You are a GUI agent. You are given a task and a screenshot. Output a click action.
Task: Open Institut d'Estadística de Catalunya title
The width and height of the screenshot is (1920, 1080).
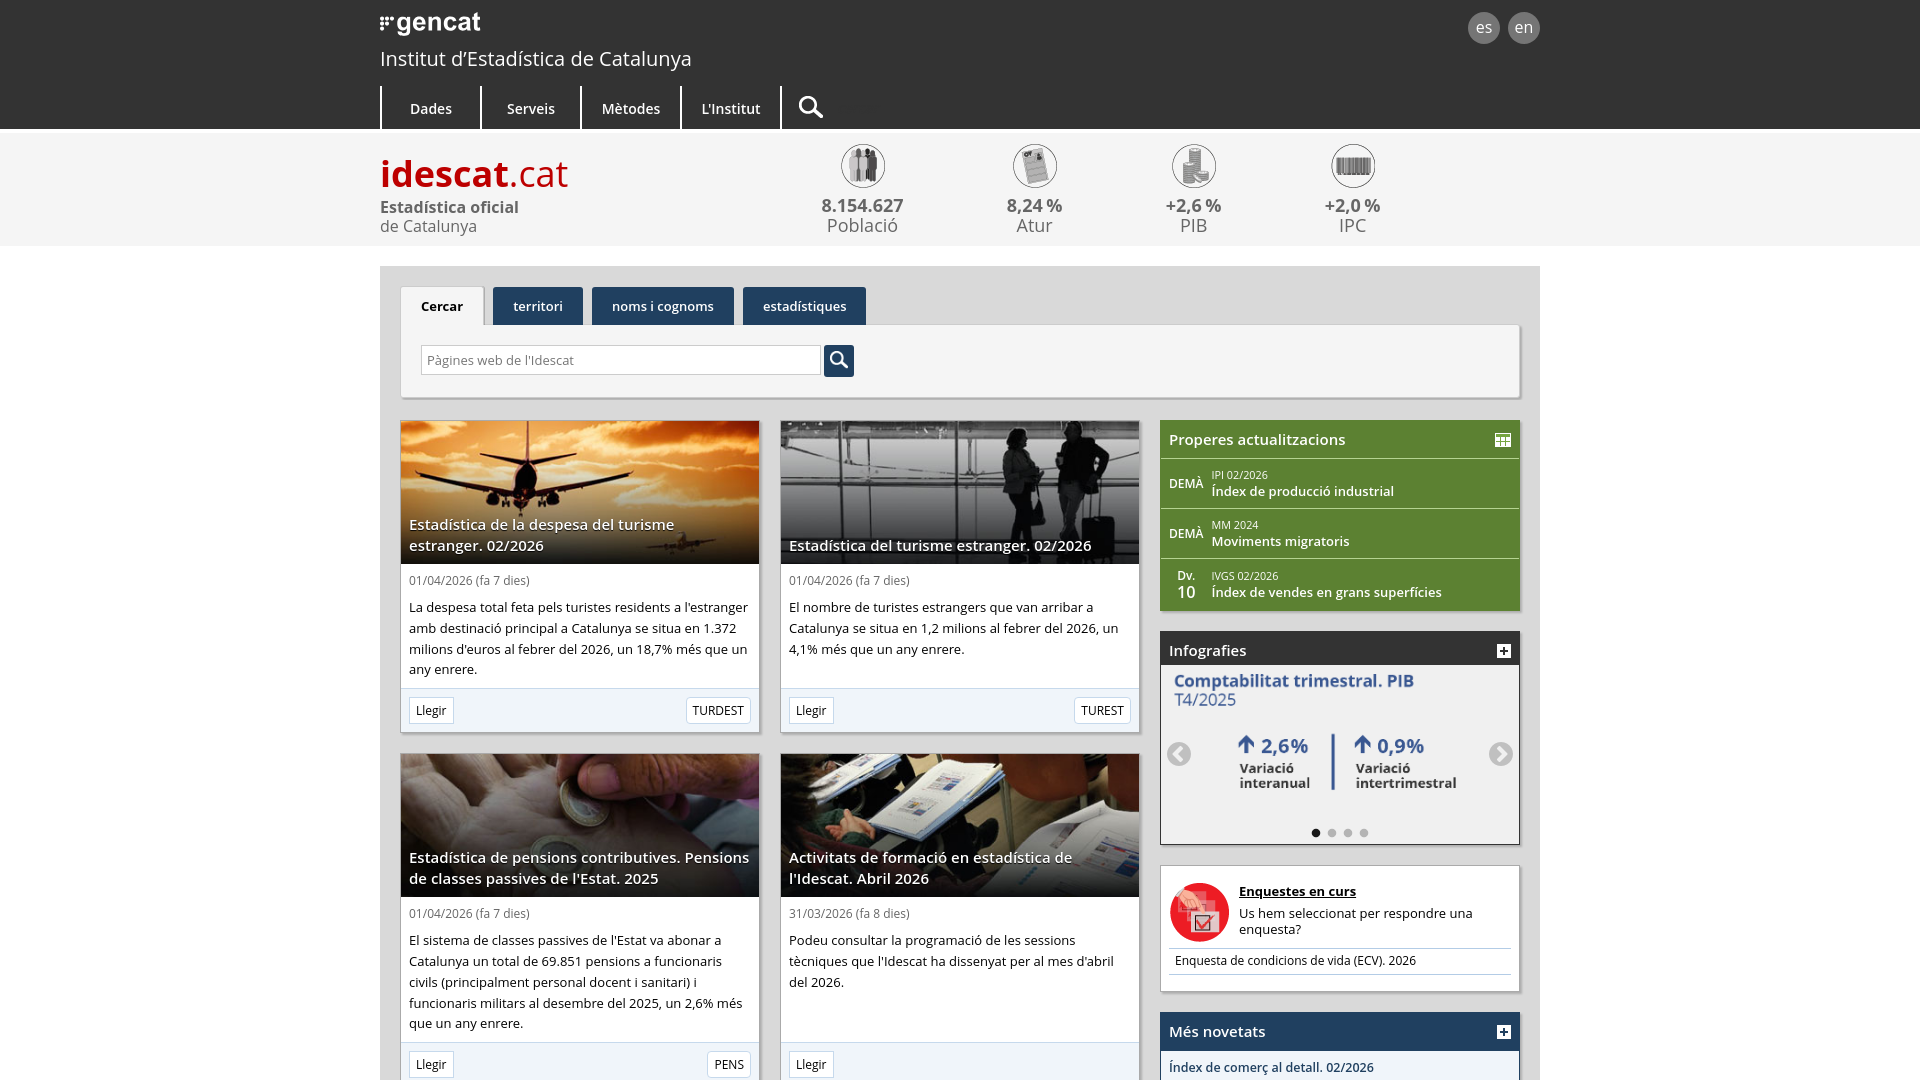(x=536, y=59)
